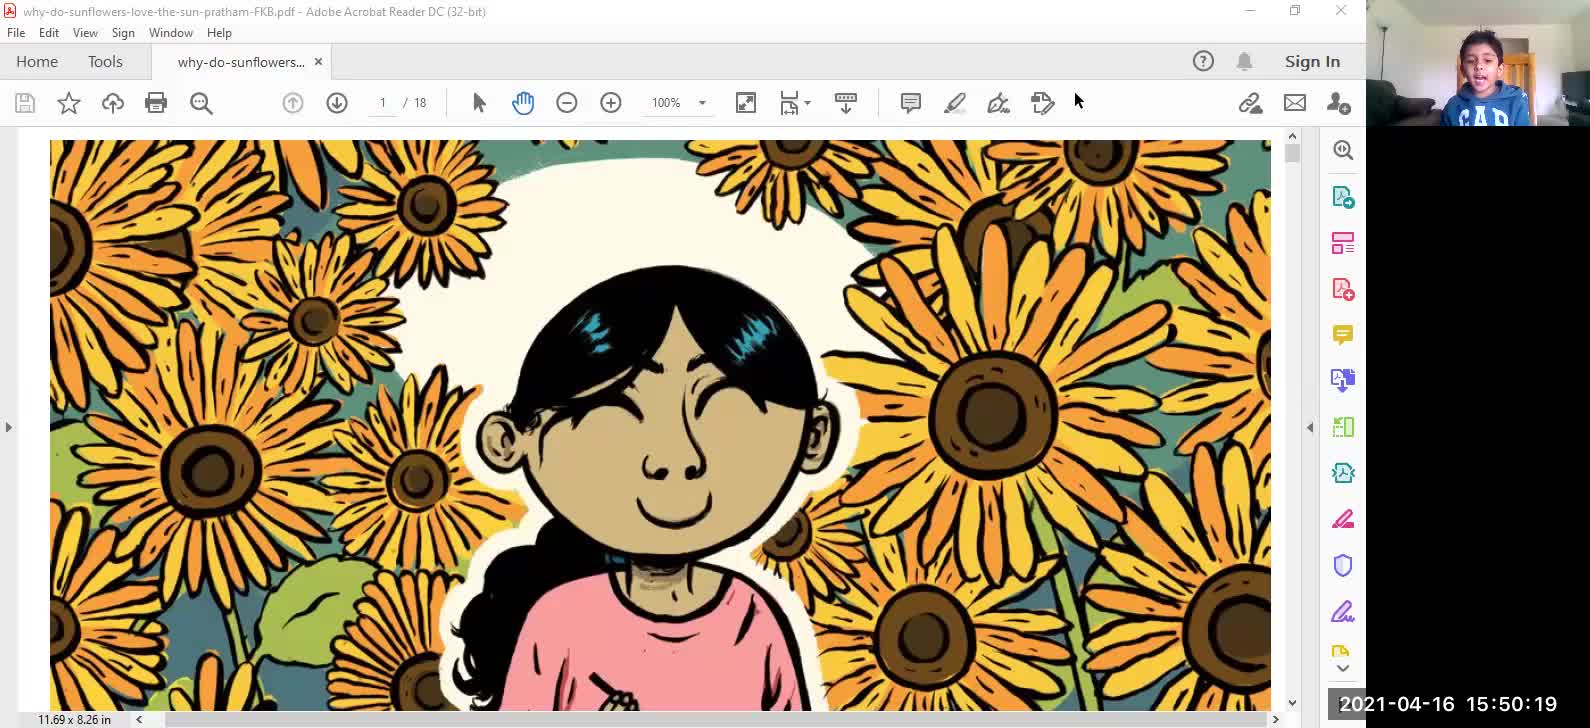Viewport: 1590px width, 728px height.
Task: Click the stamp and edit toolbar icon
Action: click(1042, 103)
